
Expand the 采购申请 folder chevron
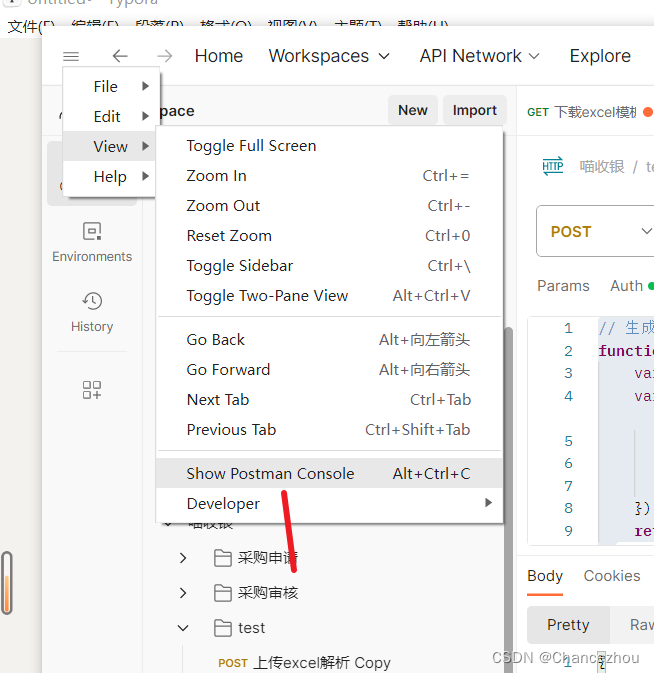tap(183, 558)
